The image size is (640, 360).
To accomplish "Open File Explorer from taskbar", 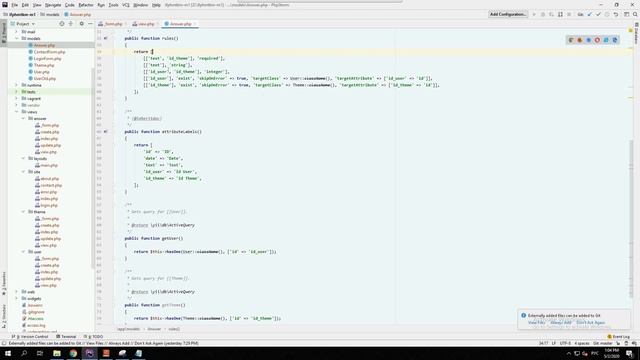I will (57, 353).
